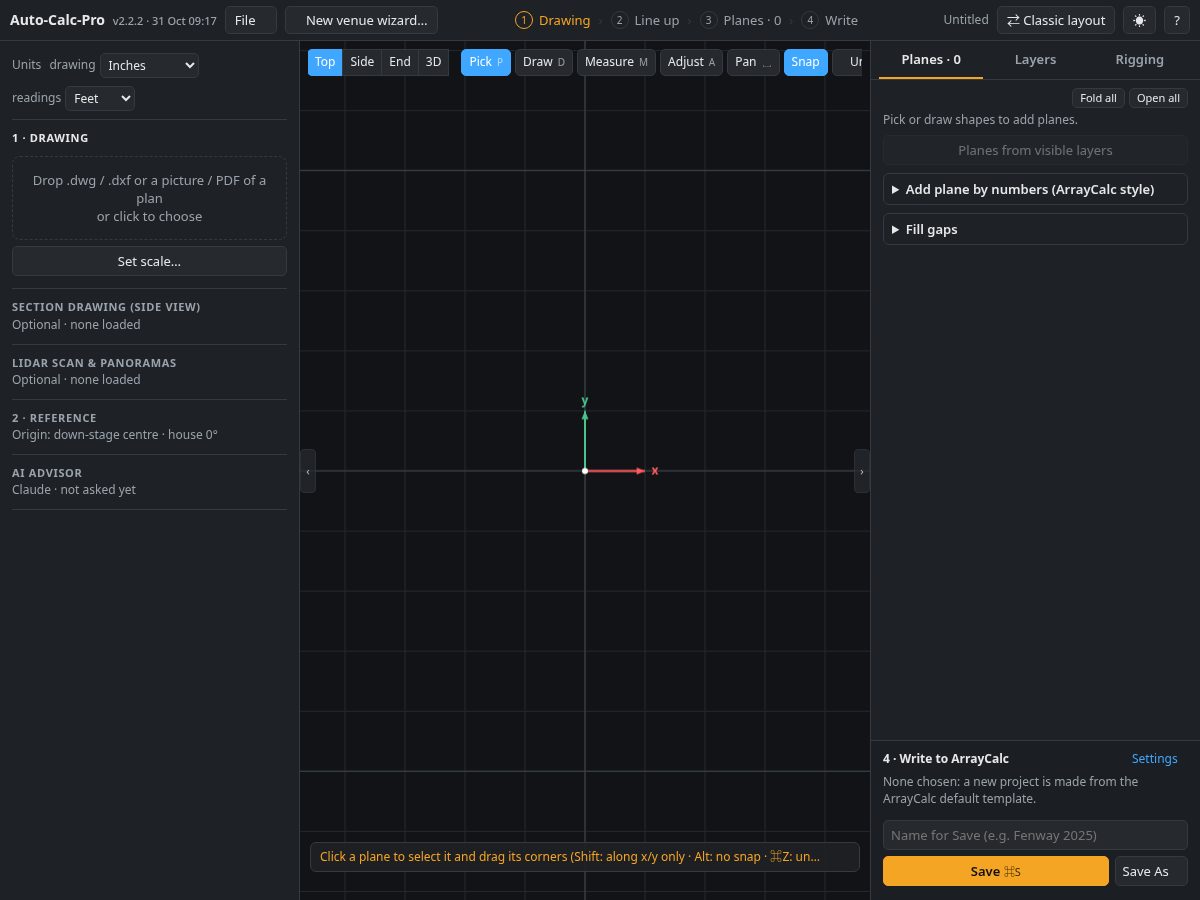Open the File menu
Viewport: 1200px width, 900px height.
250,20
